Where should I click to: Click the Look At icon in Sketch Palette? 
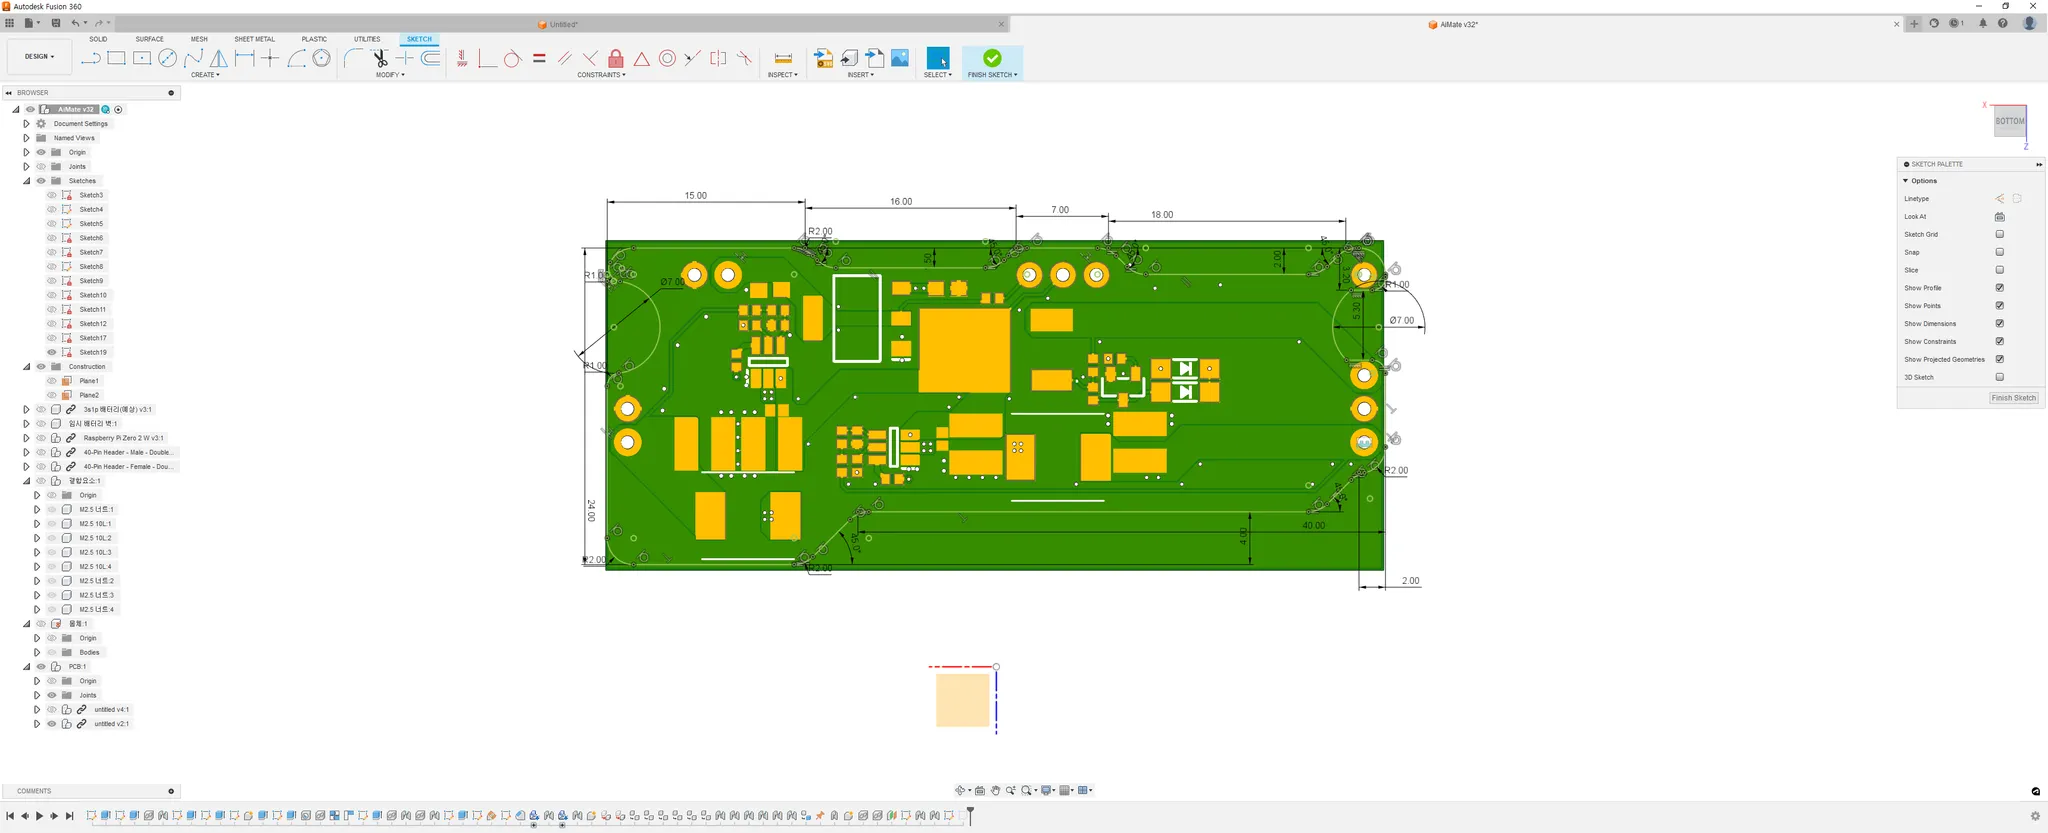point(1999,217)
